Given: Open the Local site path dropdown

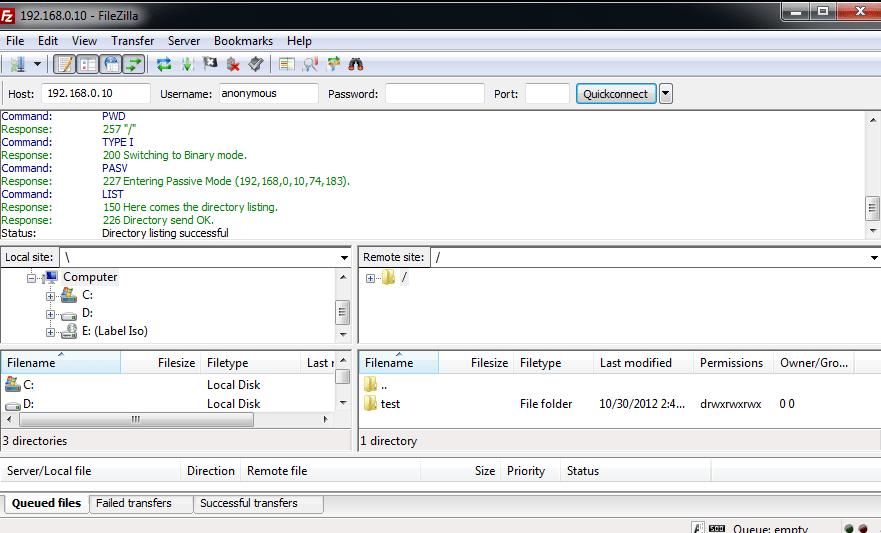Looking at the screenshot, I should coord(344,258).
